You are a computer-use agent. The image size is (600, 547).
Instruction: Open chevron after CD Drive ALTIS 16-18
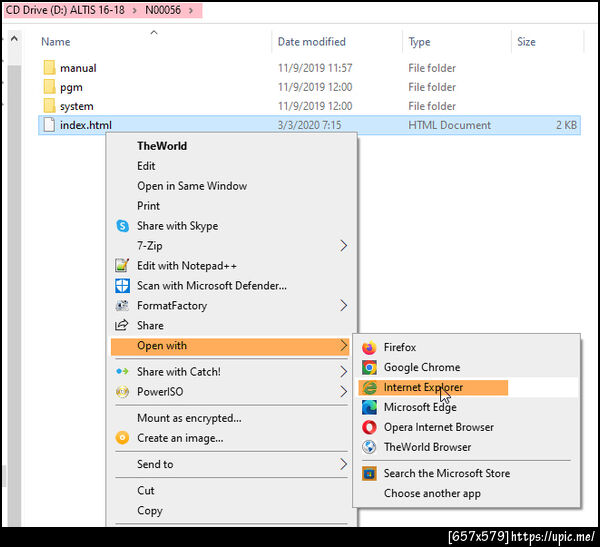click(134, 10)
